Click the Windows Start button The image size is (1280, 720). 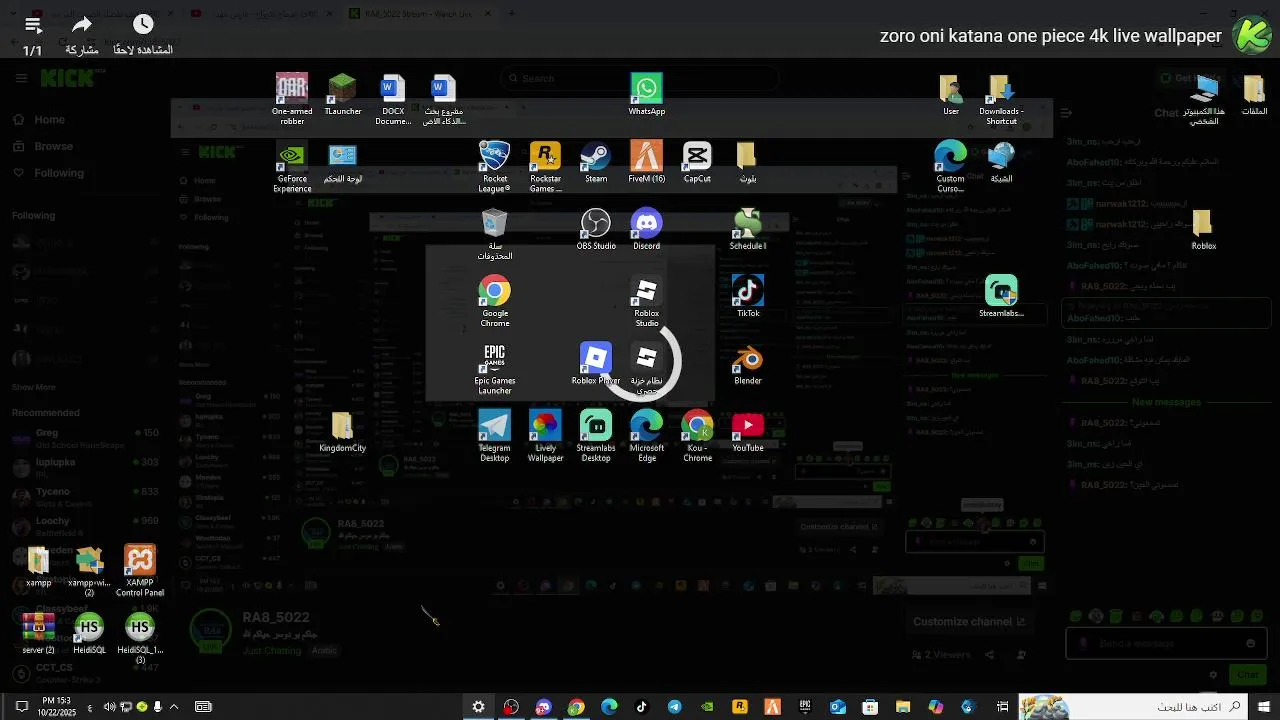pos(1263,707)
